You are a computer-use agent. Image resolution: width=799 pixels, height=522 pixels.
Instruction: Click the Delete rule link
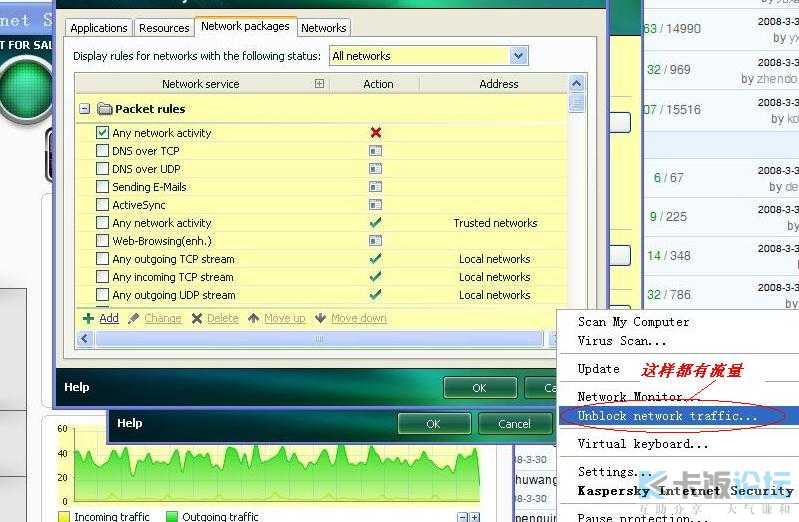(x=223, y=318)
